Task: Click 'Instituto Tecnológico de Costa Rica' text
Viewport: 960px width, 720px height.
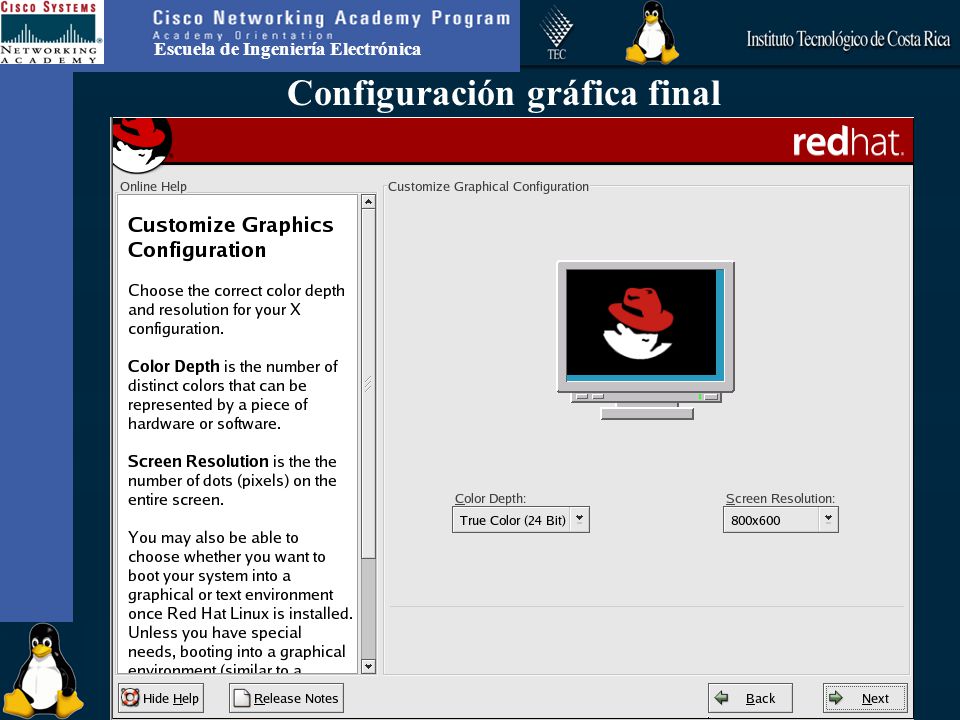Action: 848,39
